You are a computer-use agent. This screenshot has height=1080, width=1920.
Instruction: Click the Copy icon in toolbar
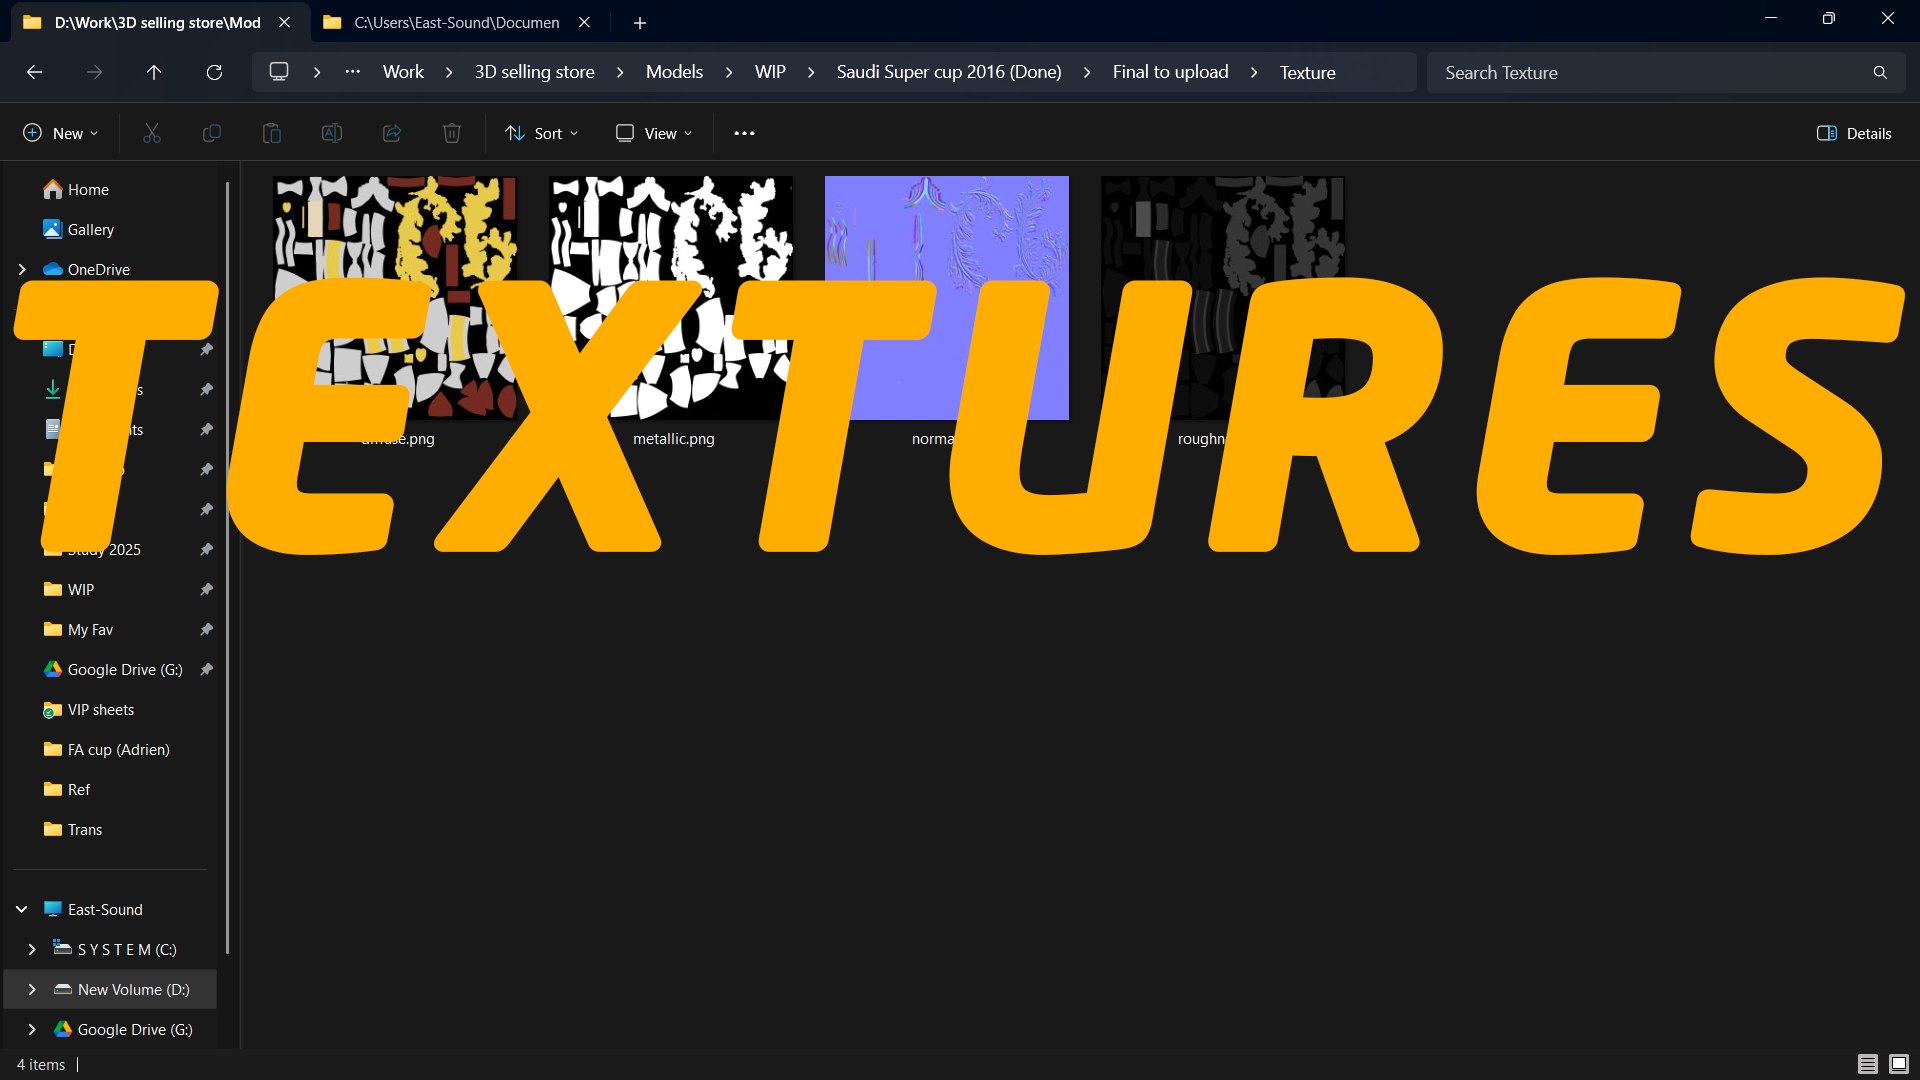pos(212,133)
